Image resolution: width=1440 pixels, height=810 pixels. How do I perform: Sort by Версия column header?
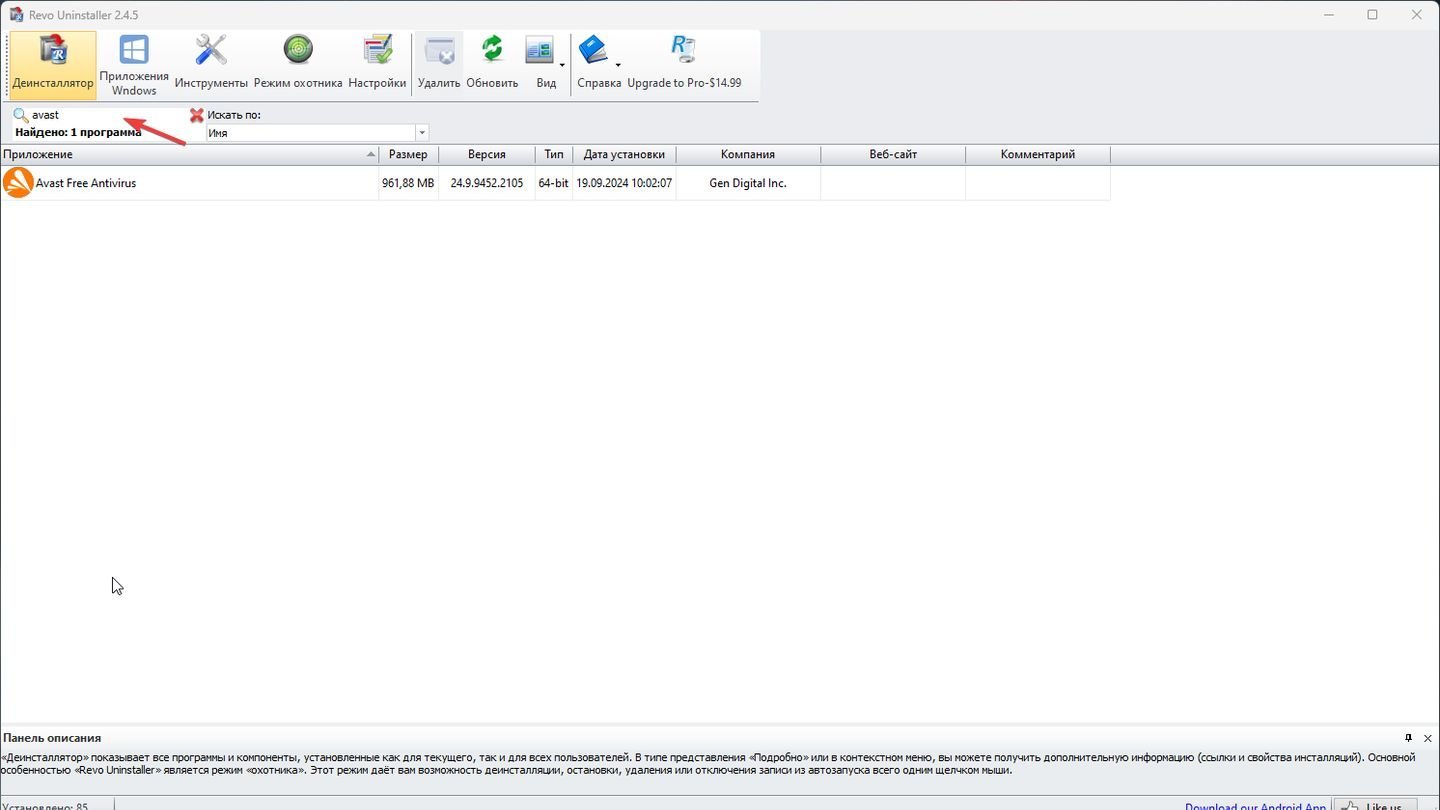(486, 154)
